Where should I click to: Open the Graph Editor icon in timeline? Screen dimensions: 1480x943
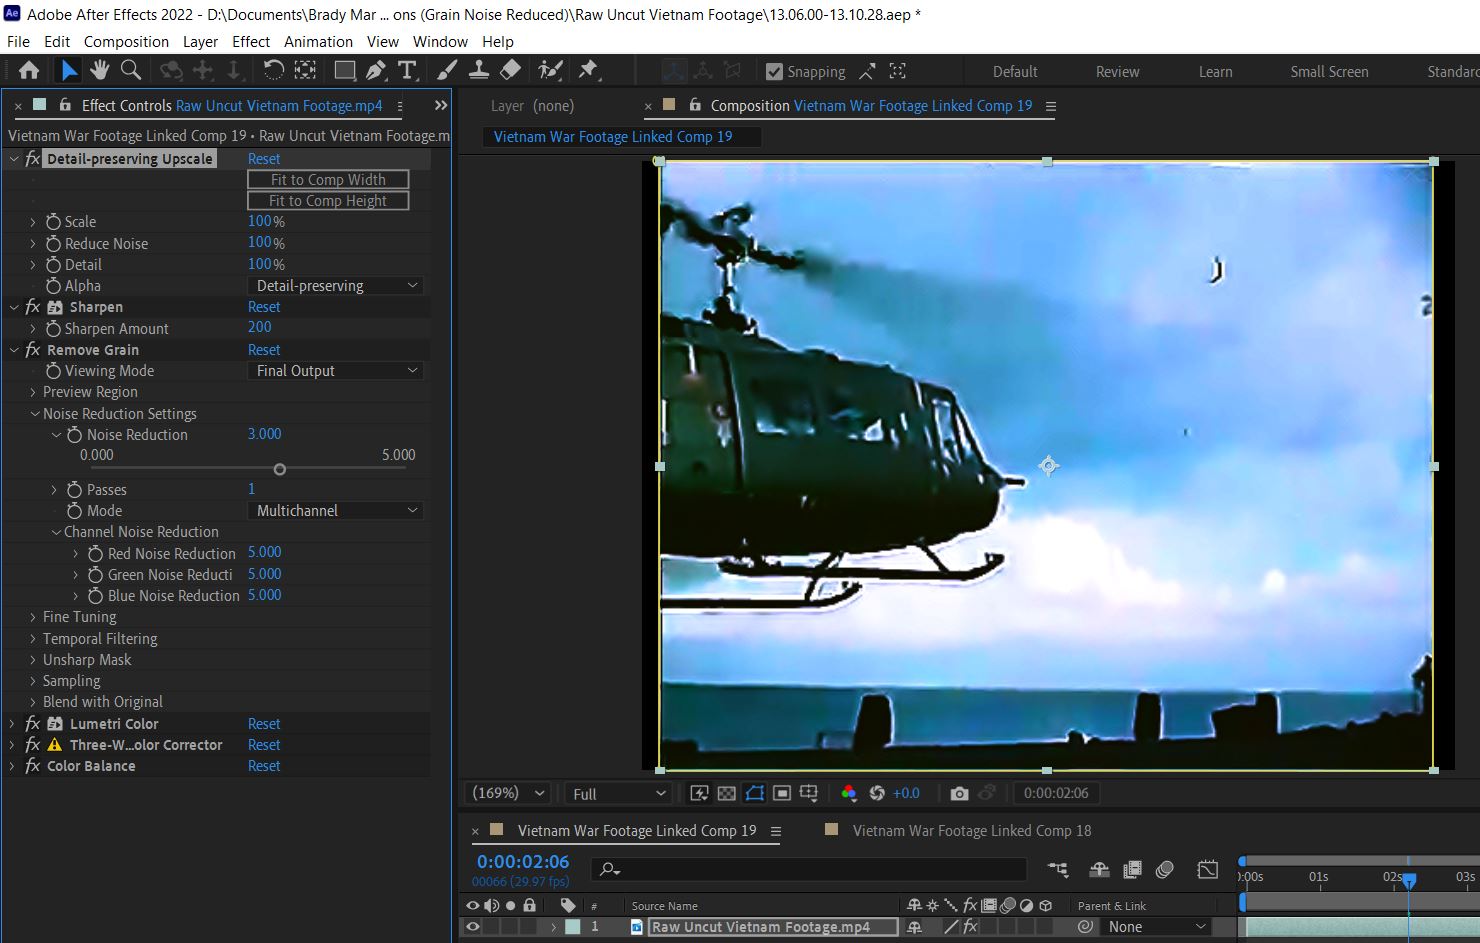(1208, 870)
